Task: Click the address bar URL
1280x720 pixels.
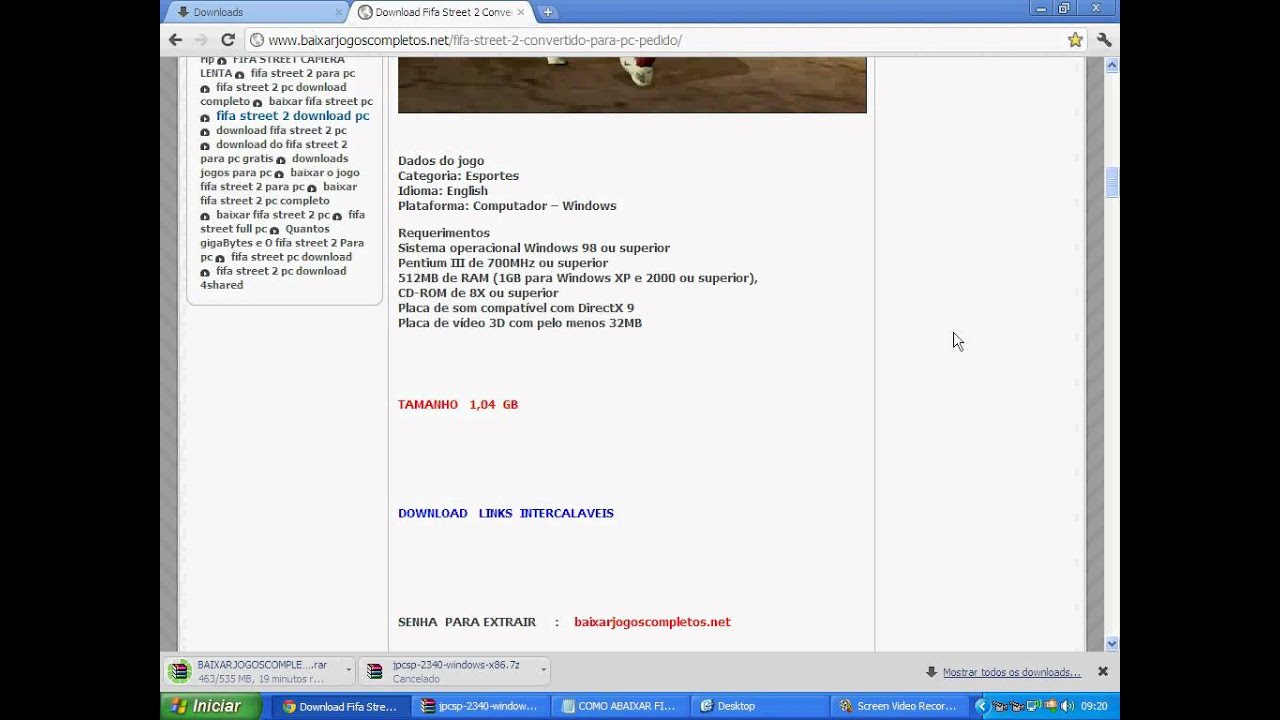Action: 475,40
